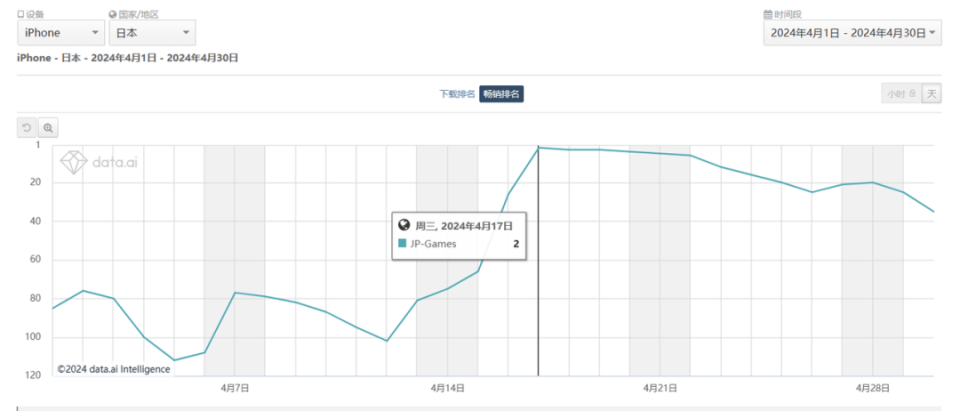Click the magnifier zoom icon
The image size is (960, 411).
47,128
